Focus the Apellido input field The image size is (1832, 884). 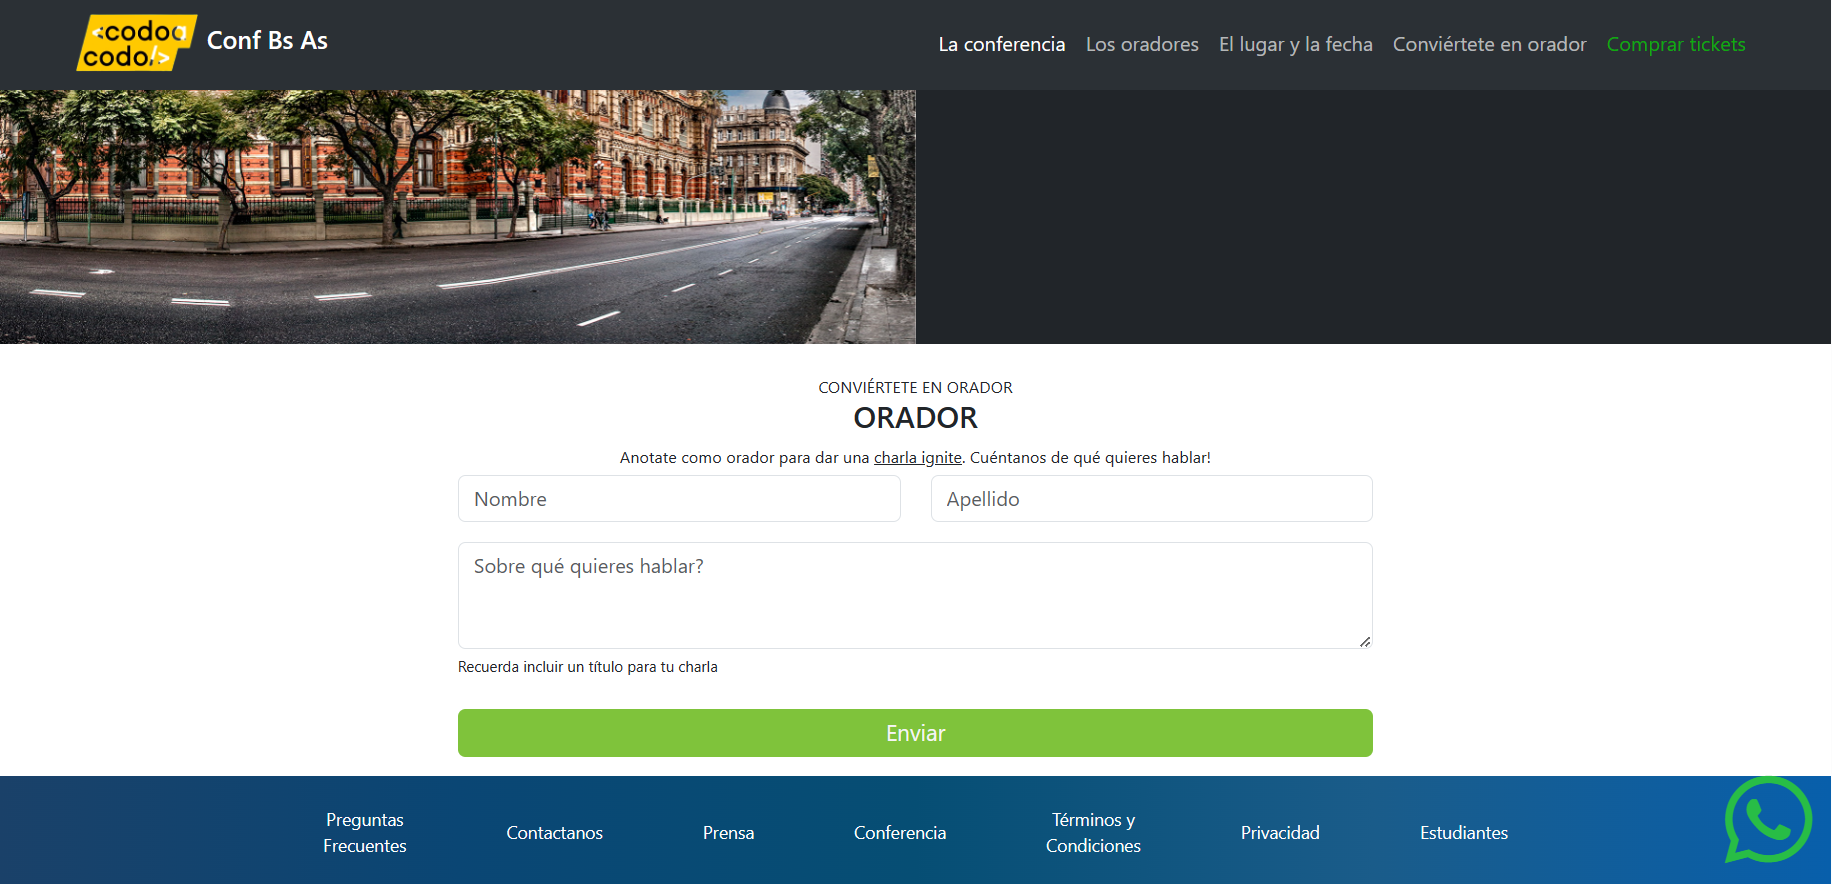[1152, 499]
